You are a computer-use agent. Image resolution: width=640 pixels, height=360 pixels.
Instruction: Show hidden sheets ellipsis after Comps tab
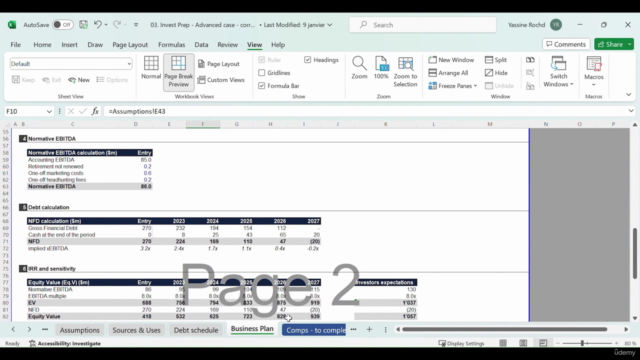(353, 329)
